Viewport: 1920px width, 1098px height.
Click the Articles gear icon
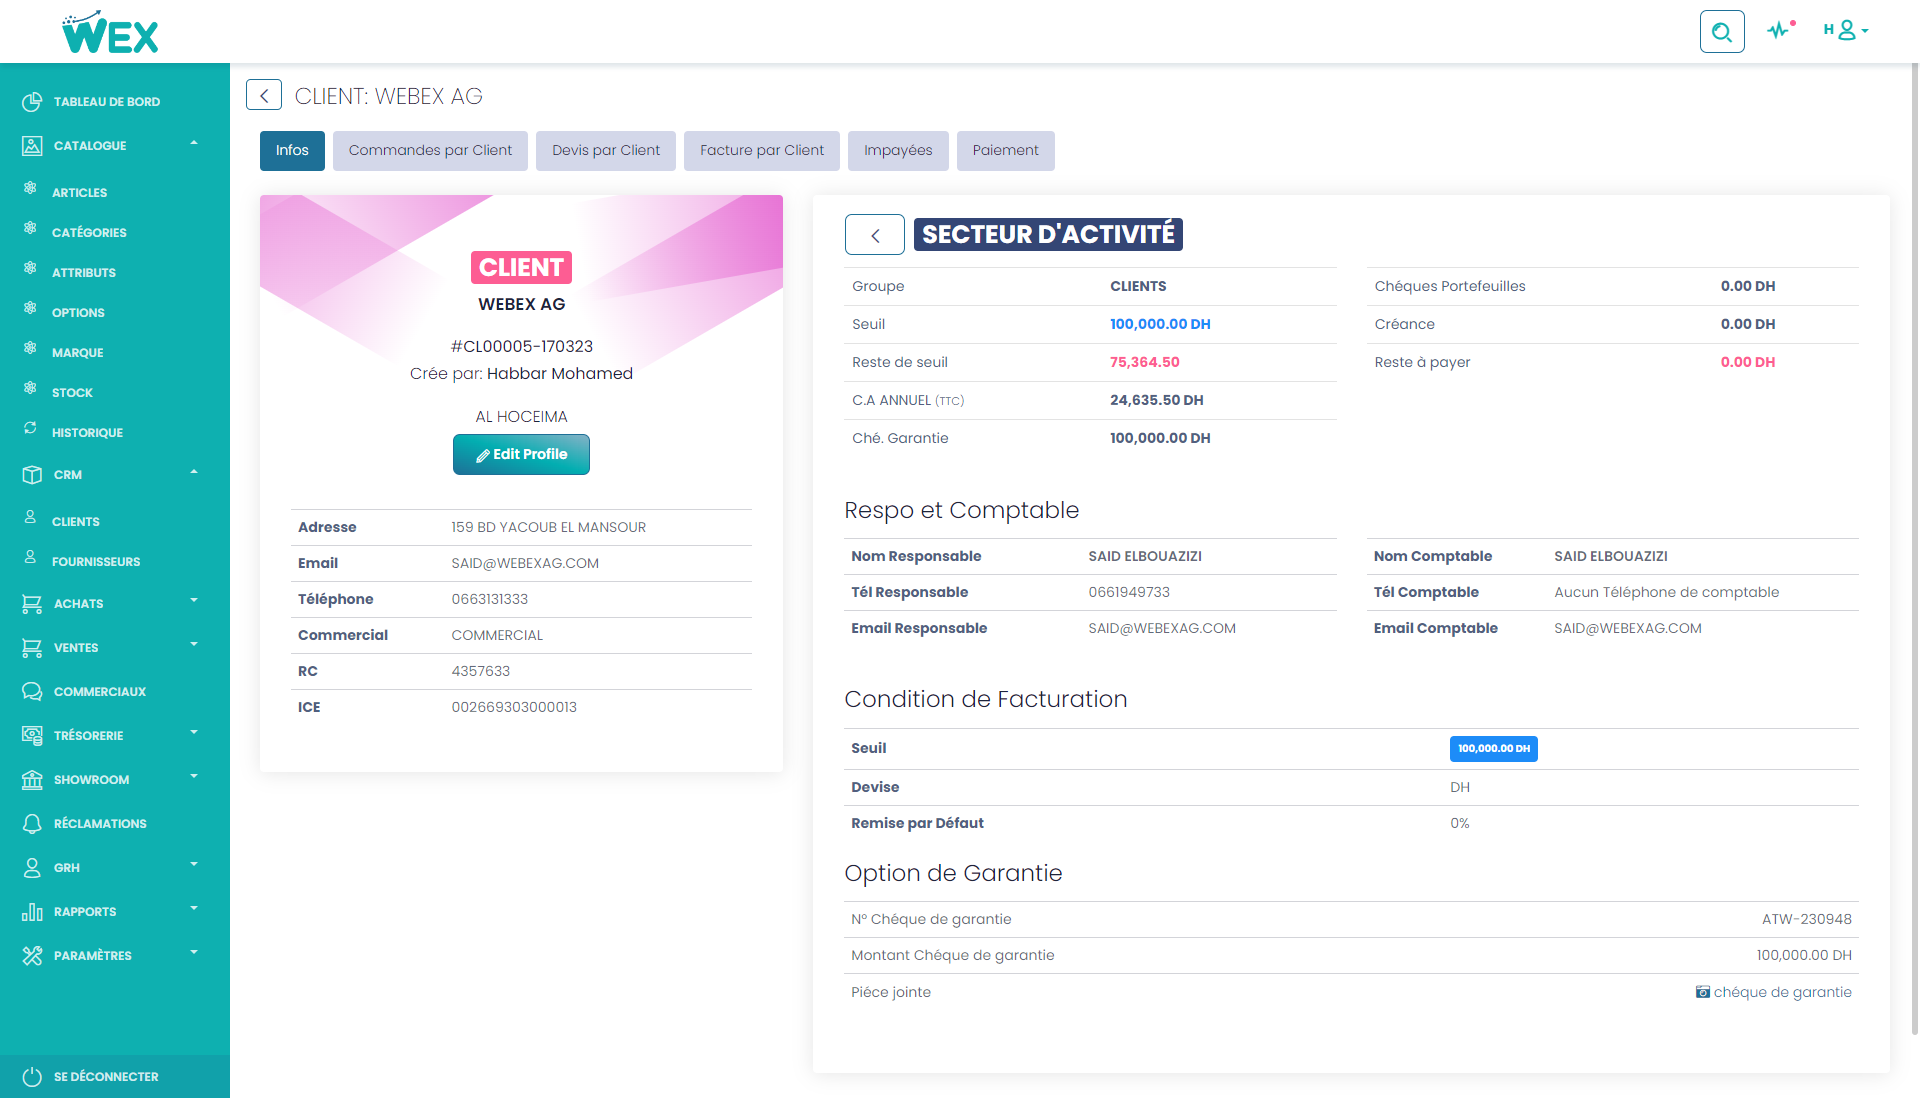click(30, 188)
